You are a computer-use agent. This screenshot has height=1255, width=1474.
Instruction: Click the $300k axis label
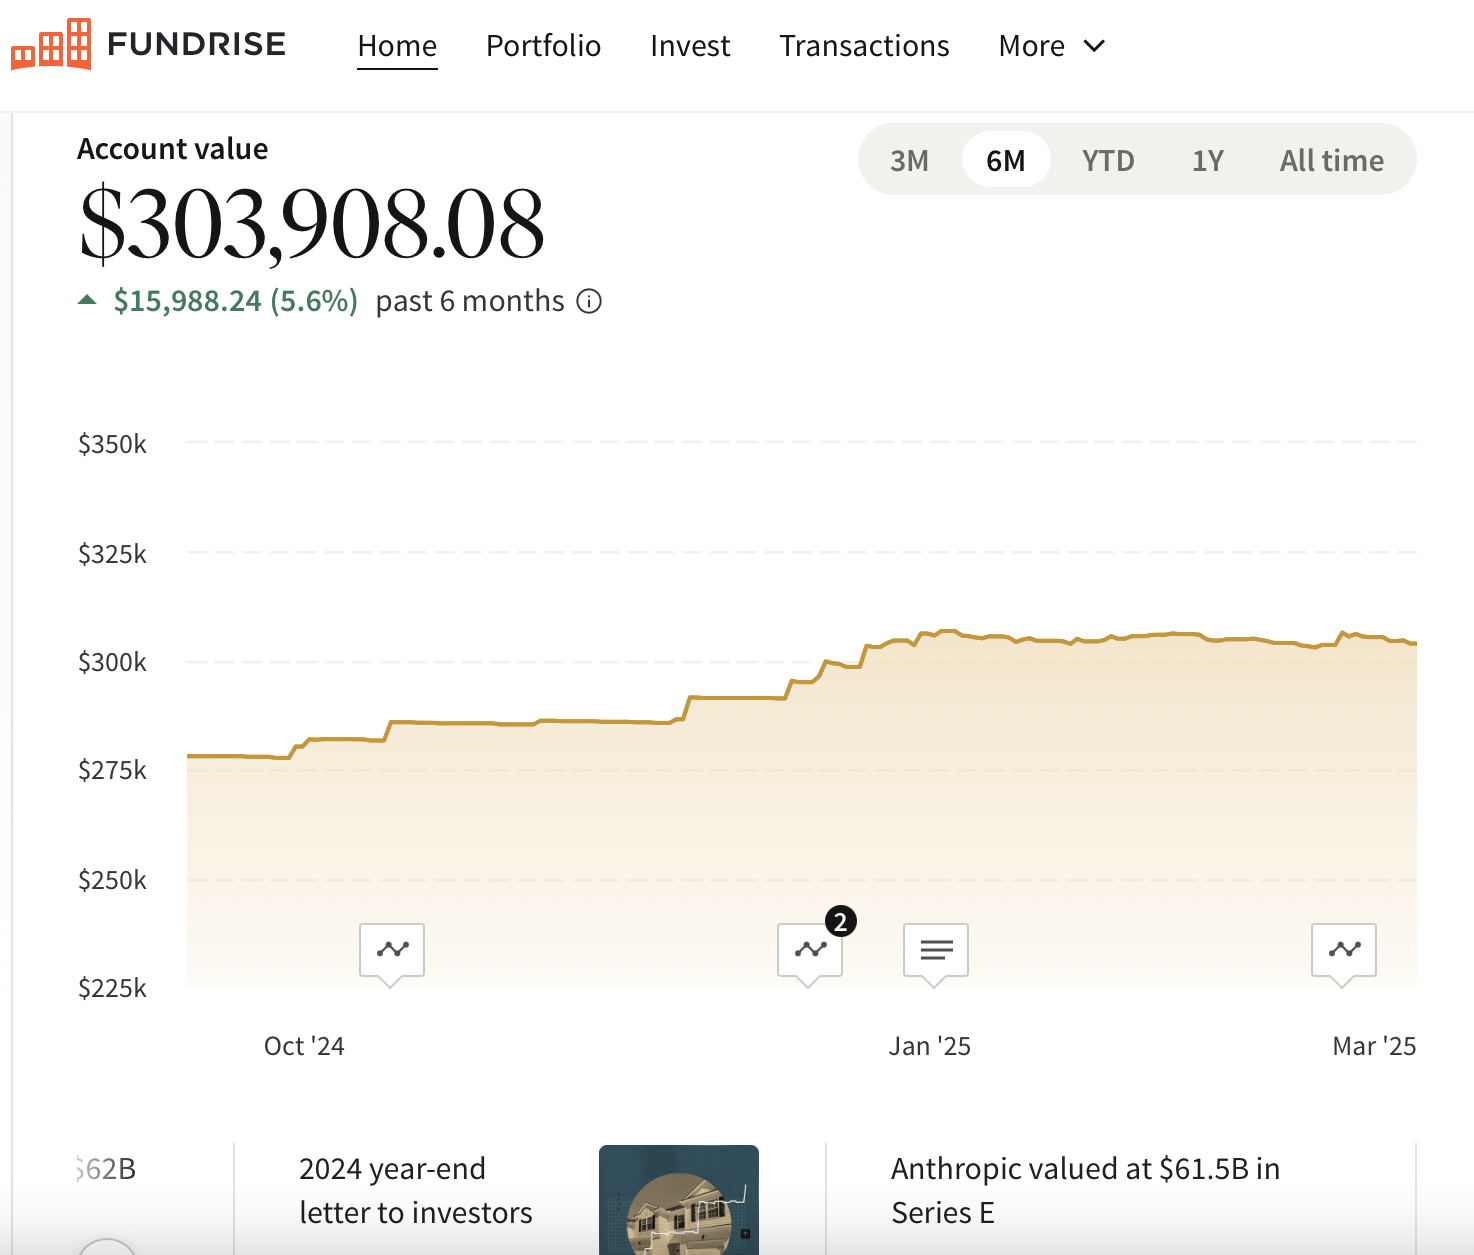click(x=113, y=662)
